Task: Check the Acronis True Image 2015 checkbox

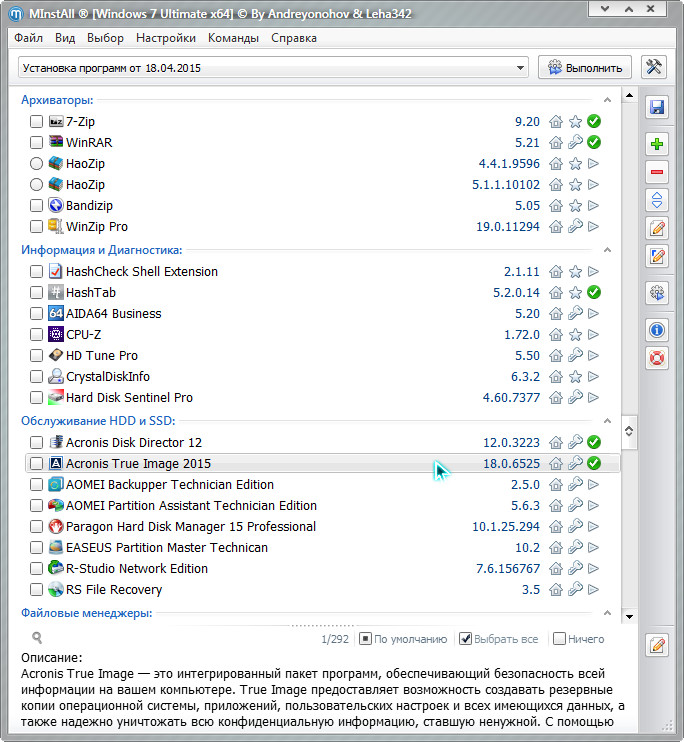Action: (x=36, y=463)
